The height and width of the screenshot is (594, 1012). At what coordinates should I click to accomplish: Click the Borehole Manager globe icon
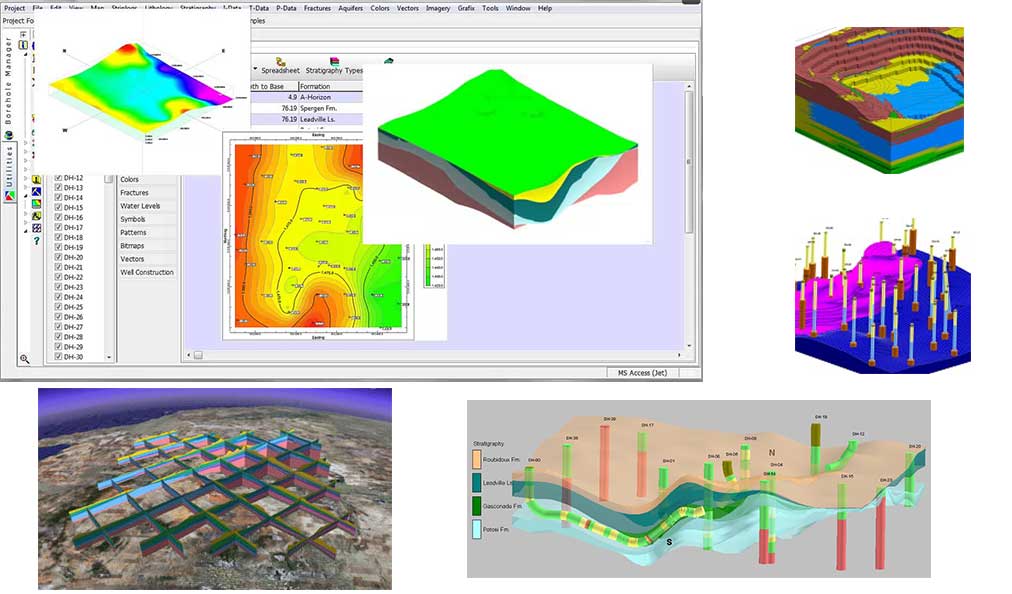(10, 135)
